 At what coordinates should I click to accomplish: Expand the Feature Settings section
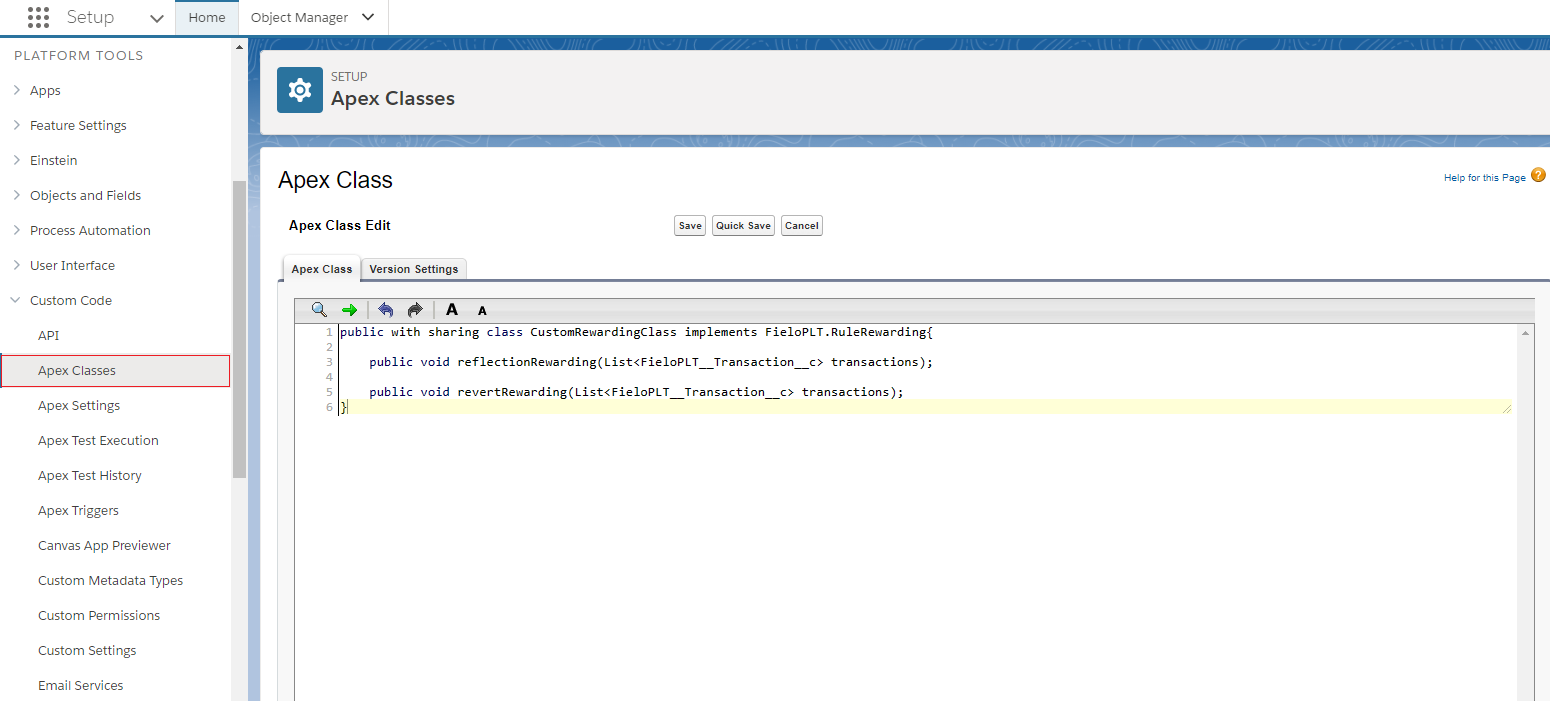click(17, 125)
